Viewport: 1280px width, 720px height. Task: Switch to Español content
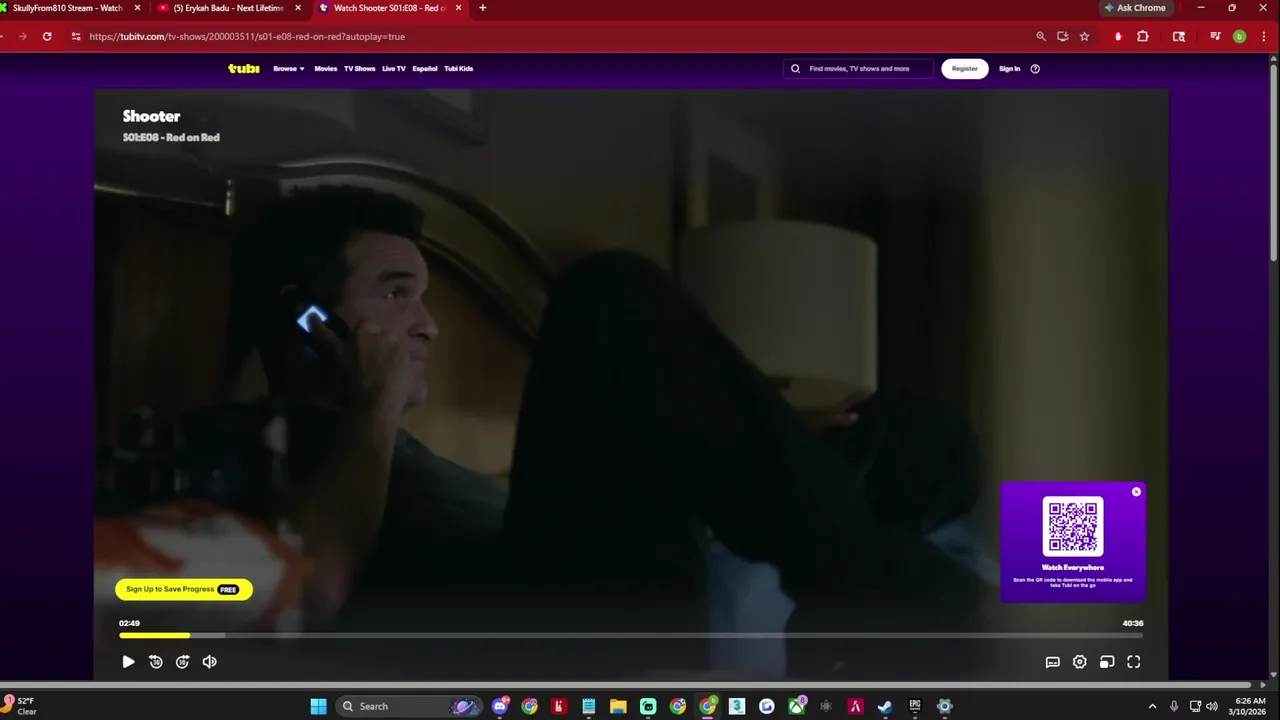425,69
